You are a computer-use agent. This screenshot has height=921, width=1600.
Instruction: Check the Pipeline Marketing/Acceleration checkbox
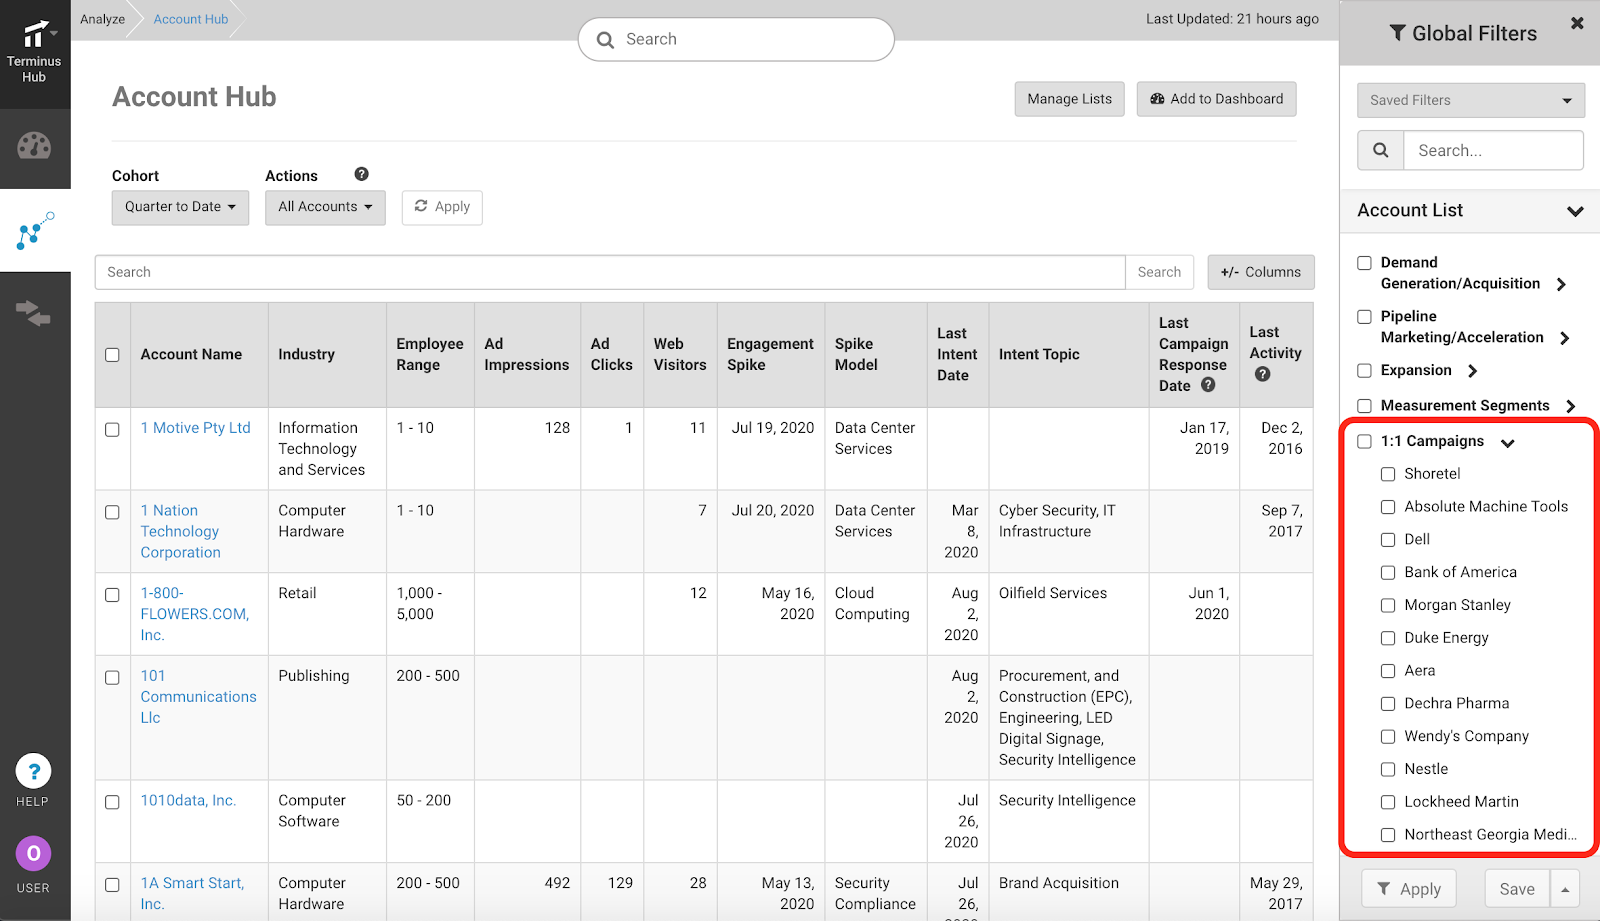[1364, 317]
